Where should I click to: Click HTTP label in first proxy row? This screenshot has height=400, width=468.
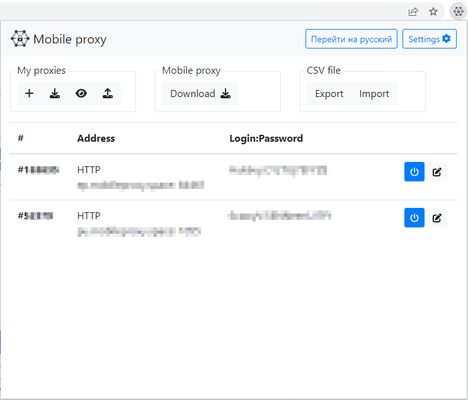click(x=89, y=170)
